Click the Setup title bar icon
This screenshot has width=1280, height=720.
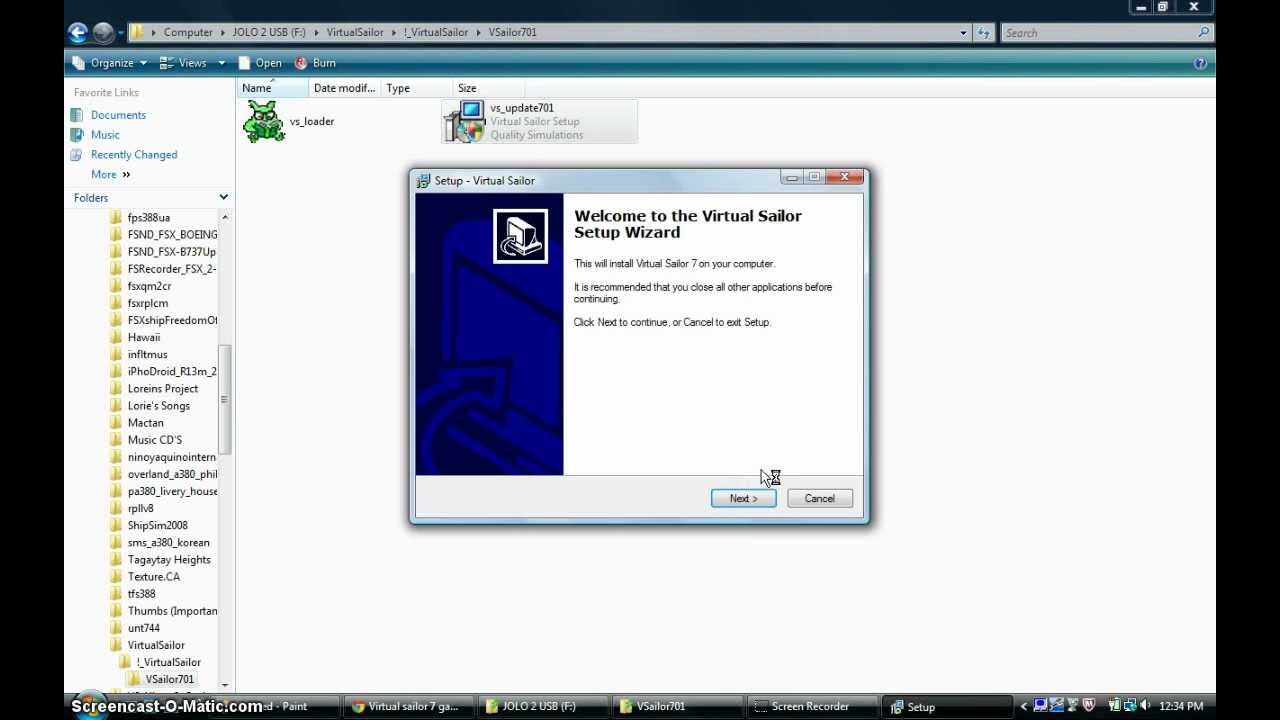click(x=424, y=180)
